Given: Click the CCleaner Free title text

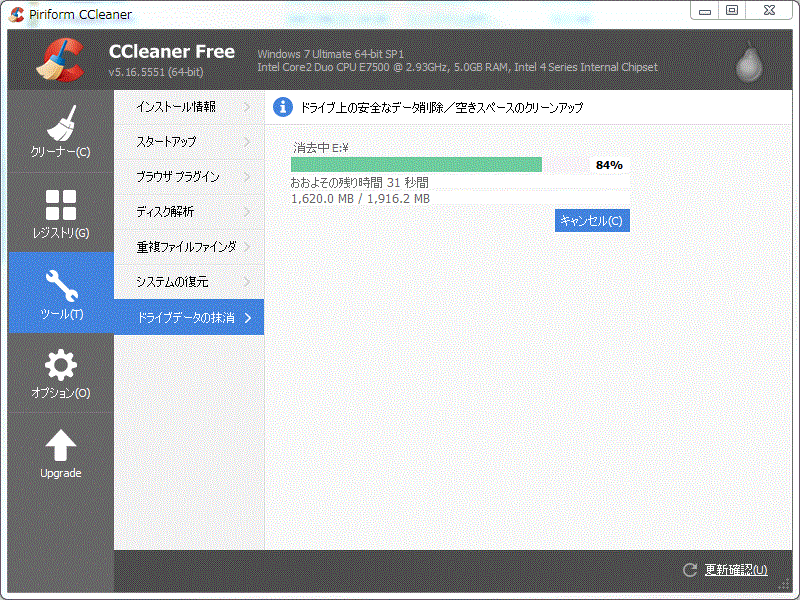Looking at the screenshot, I should tap(172, 52).
